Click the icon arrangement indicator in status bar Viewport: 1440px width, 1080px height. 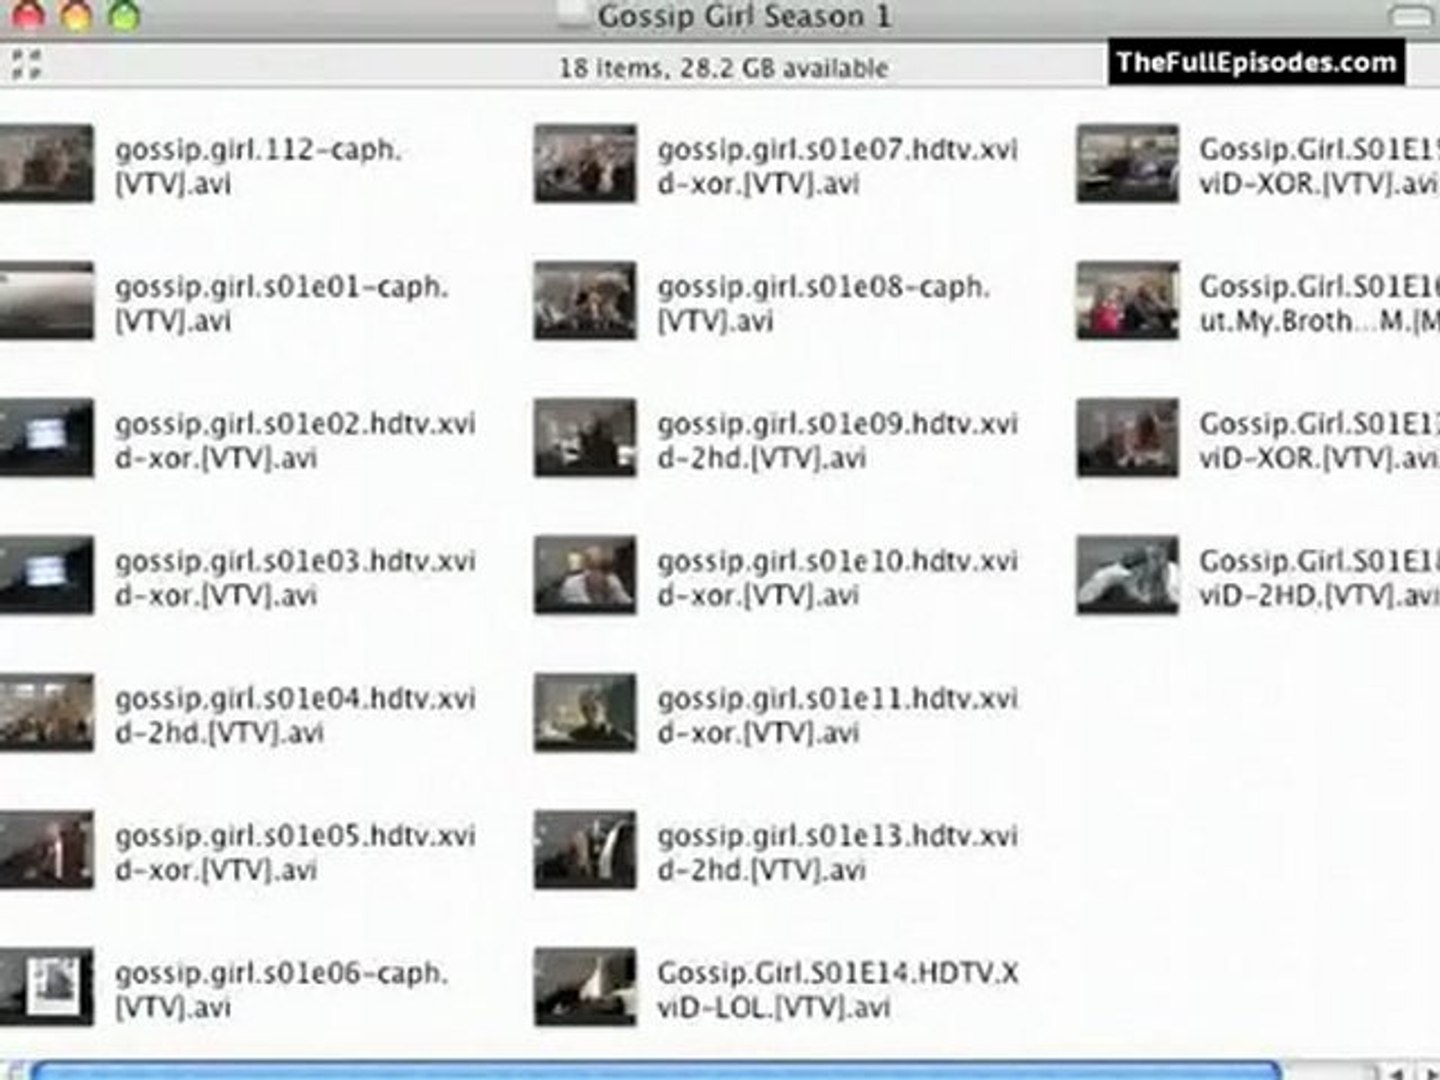[x=25, y=64]
